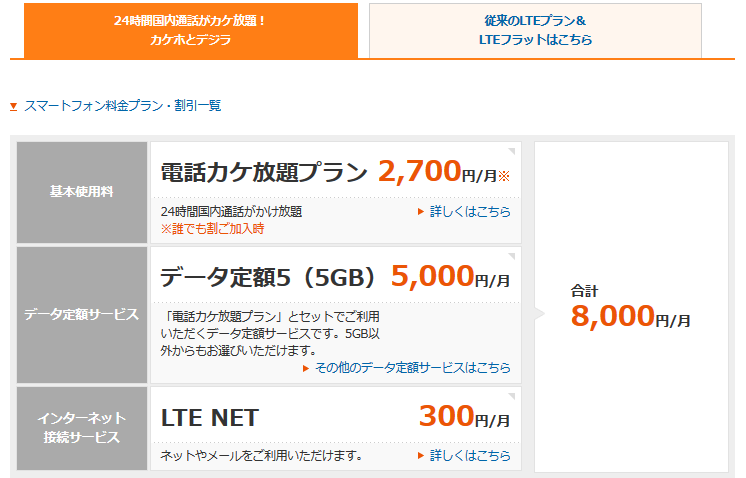Image resolution: width=746 pixels, height=478 pixels.
Task: Open その他のデータ定額サービスはこちら link
Action: (412, 368)
